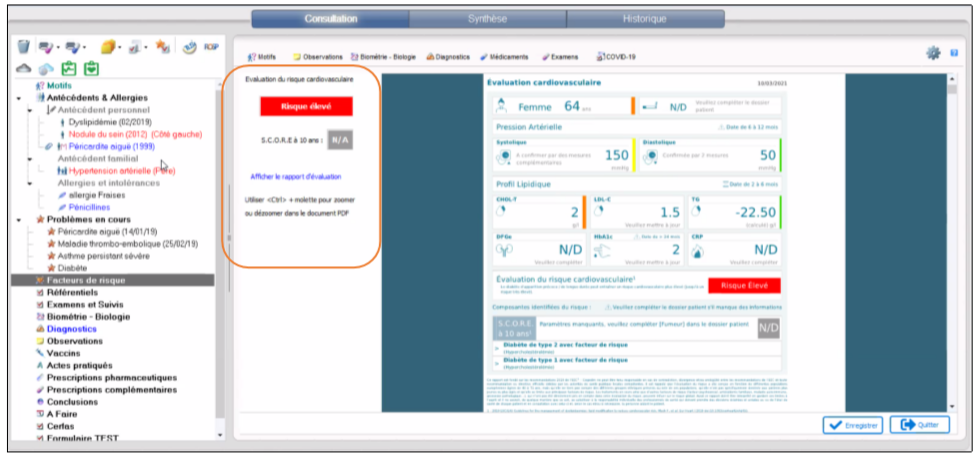Screen dimensions: 980x460
Task: Open Médicaments shortcut in top toolbar
Action: pos(506,57)
